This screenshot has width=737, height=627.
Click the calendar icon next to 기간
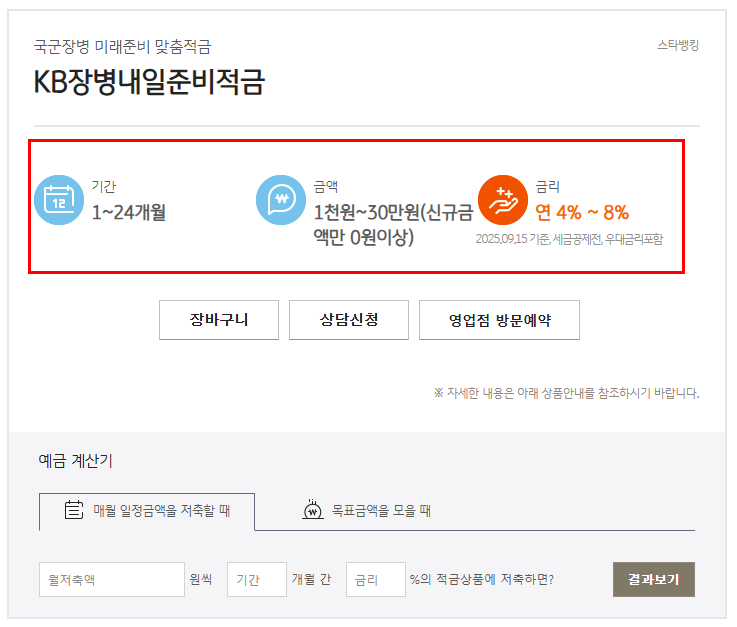point(59,200)
